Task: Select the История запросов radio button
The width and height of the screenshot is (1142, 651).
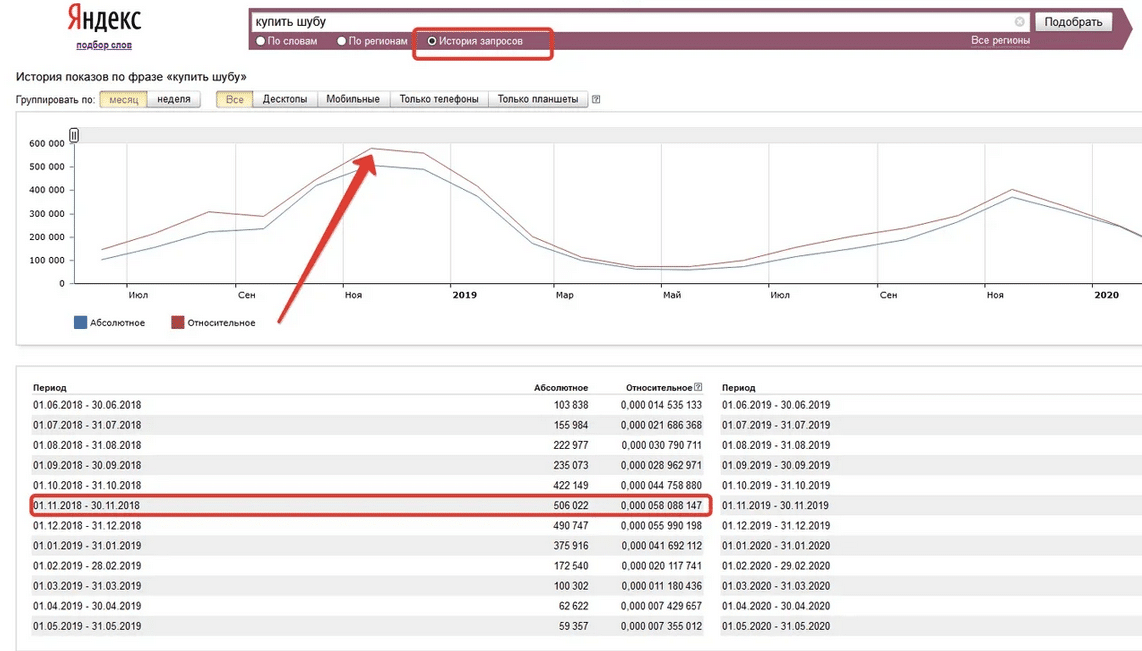Action: (x=432, y=41)
